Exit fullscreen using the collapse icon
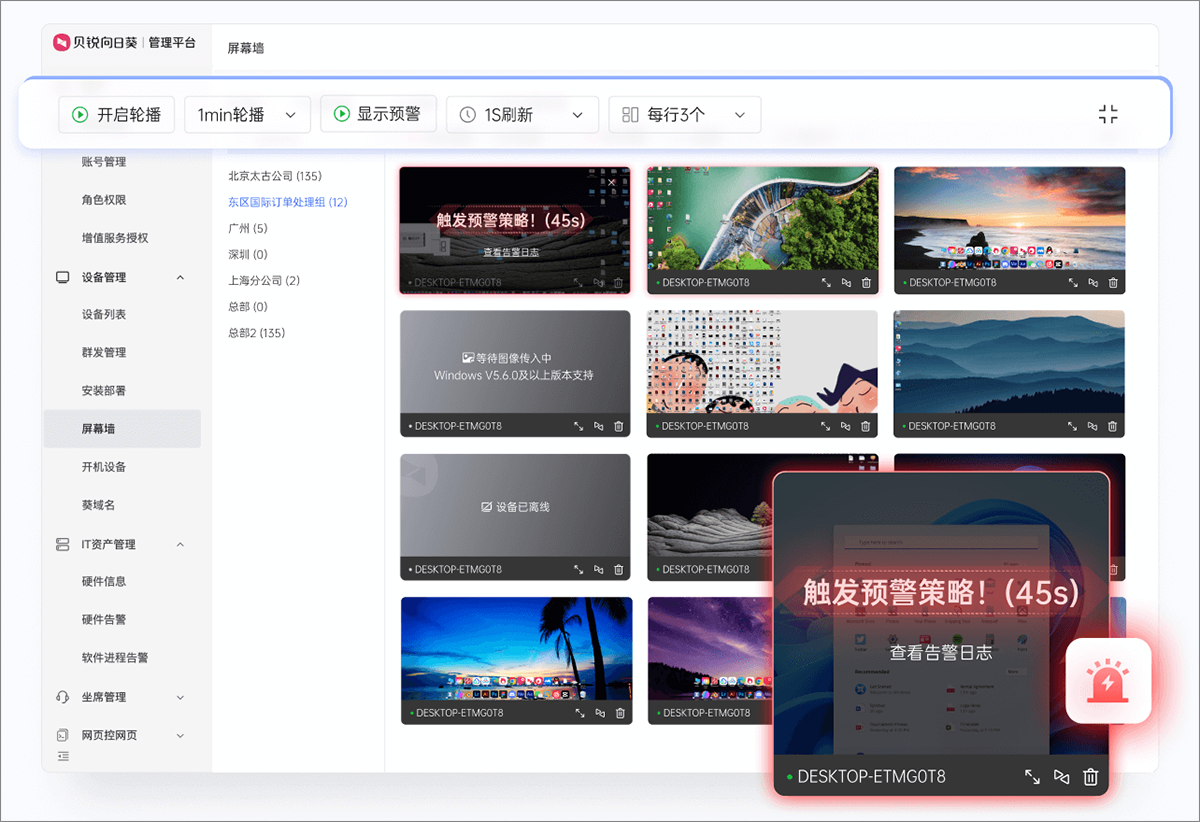Viewport: 1200px width, 822px height. click(1107, 114)
